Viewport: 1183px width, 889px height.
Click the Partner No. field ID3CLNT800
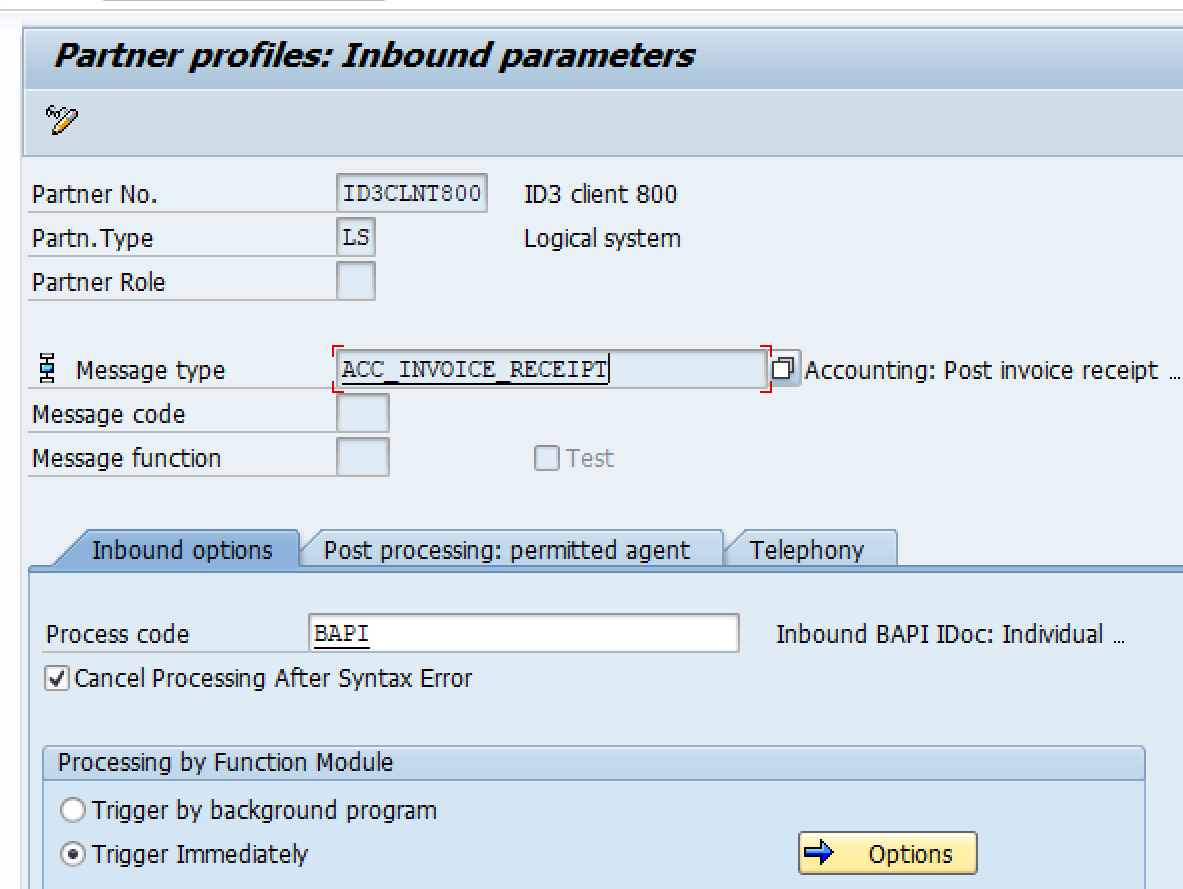coord(412,194)
